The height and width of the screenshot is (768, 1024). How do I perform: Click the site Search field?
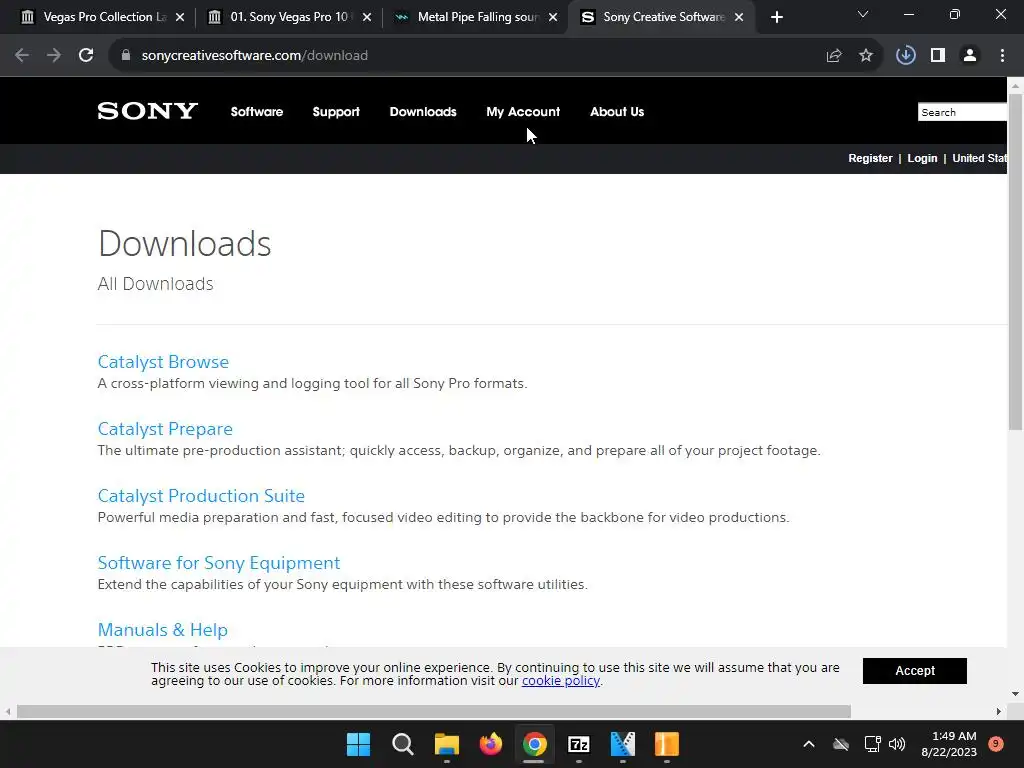[x=962, y=112]
